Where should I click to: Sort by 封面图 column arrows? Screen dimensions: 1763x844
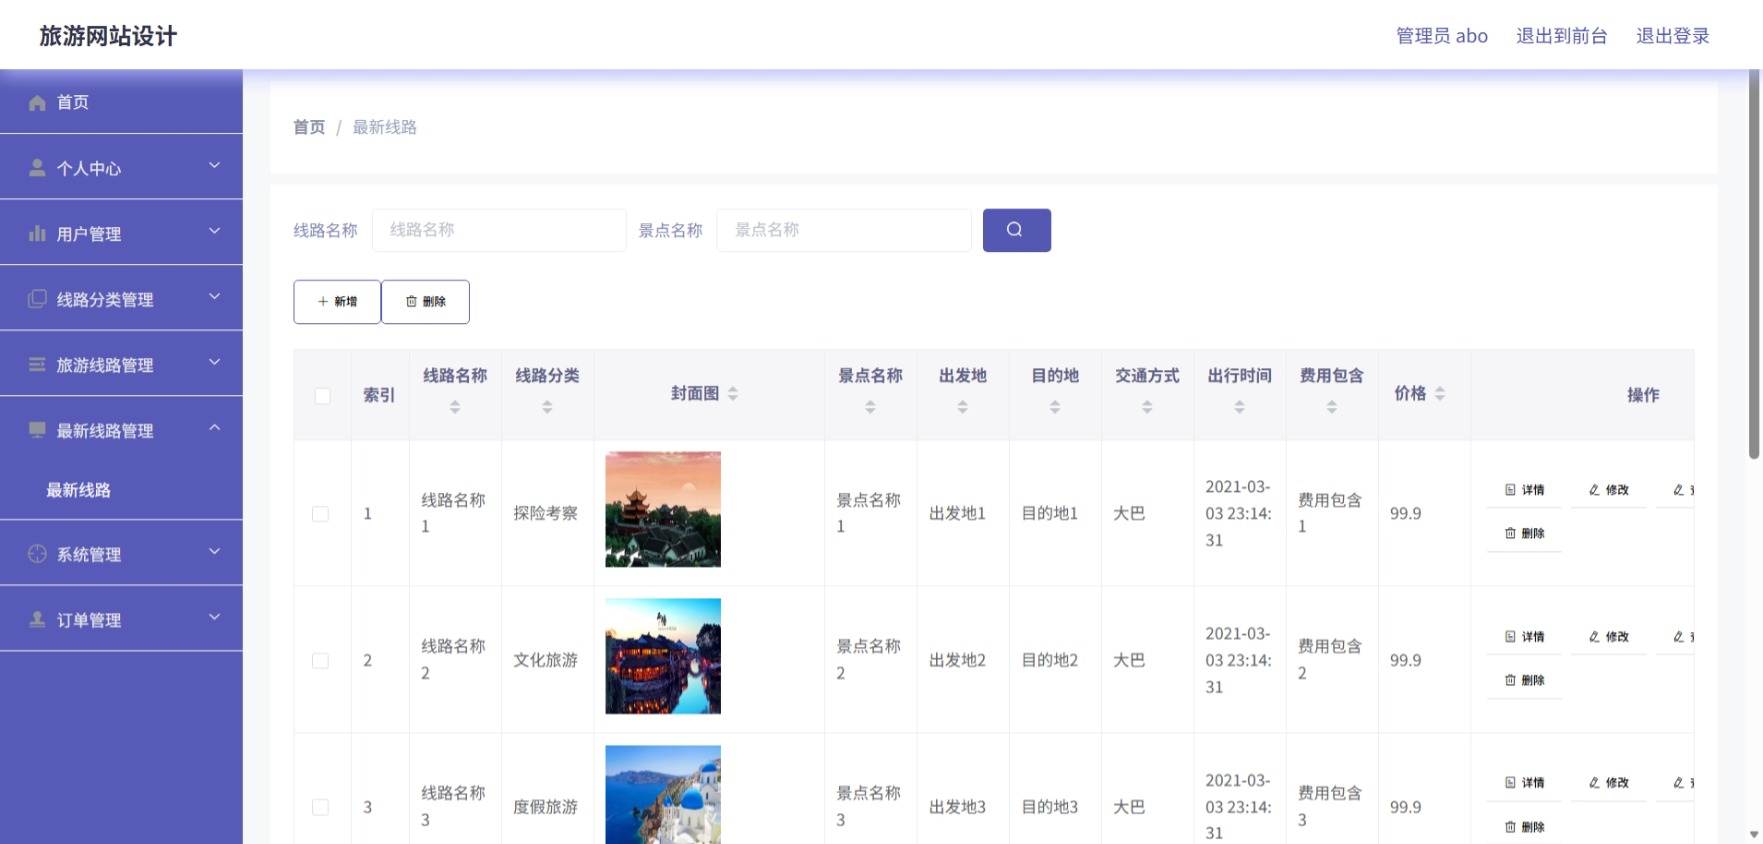733,394
